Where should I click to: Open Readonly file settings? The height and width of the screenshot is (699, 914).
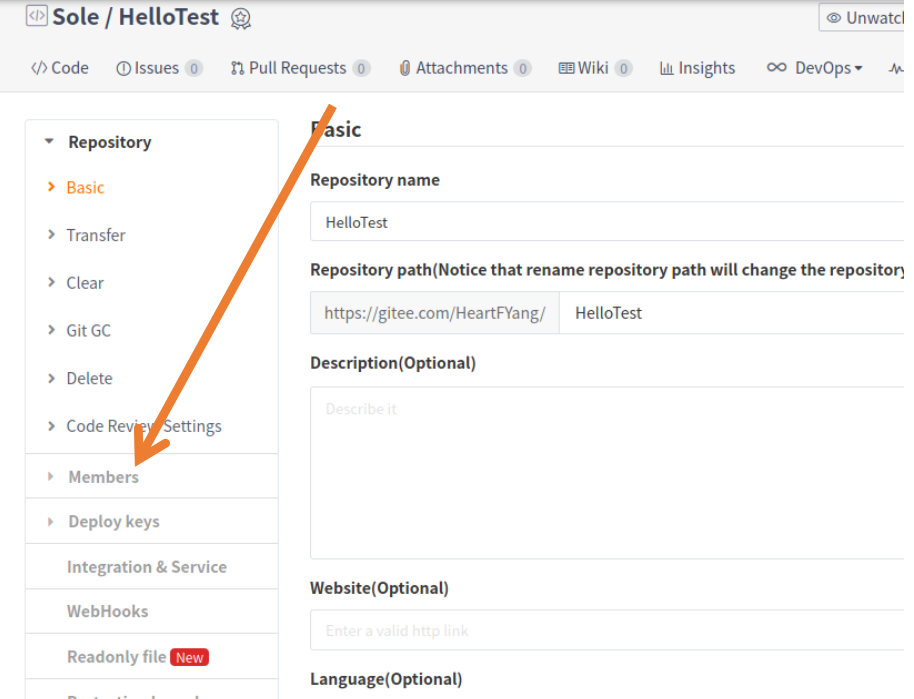(117, 656)
